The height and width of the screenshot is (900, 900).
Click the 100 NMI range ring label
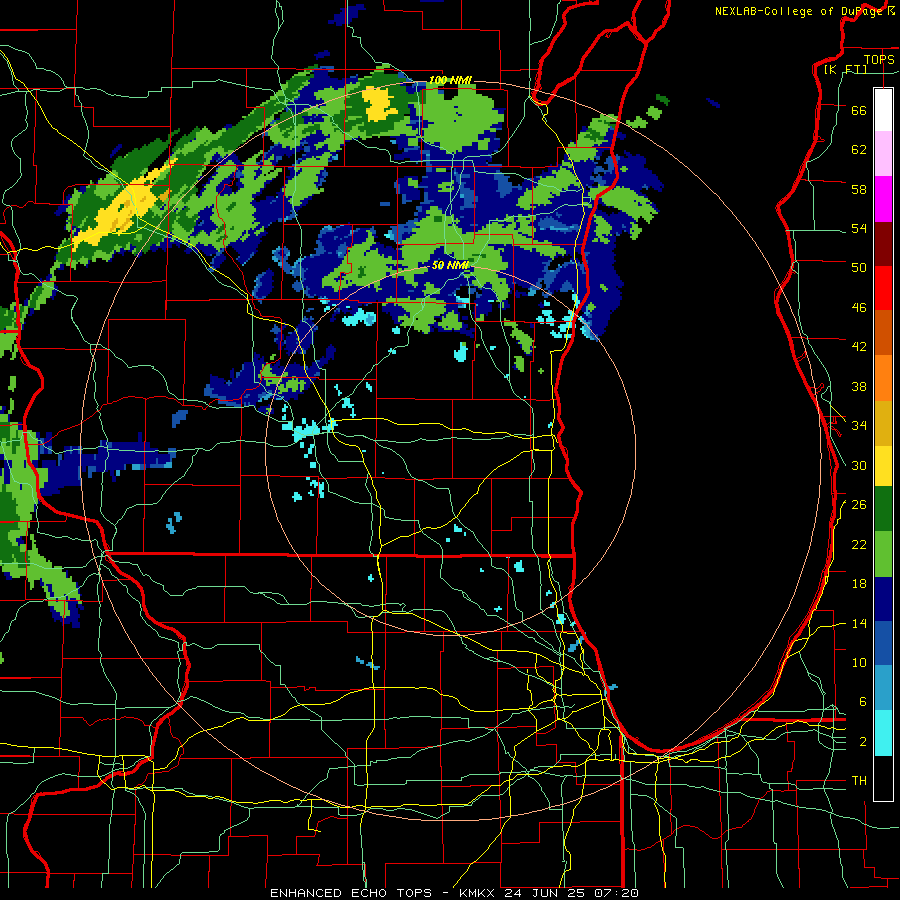point(451,80)
